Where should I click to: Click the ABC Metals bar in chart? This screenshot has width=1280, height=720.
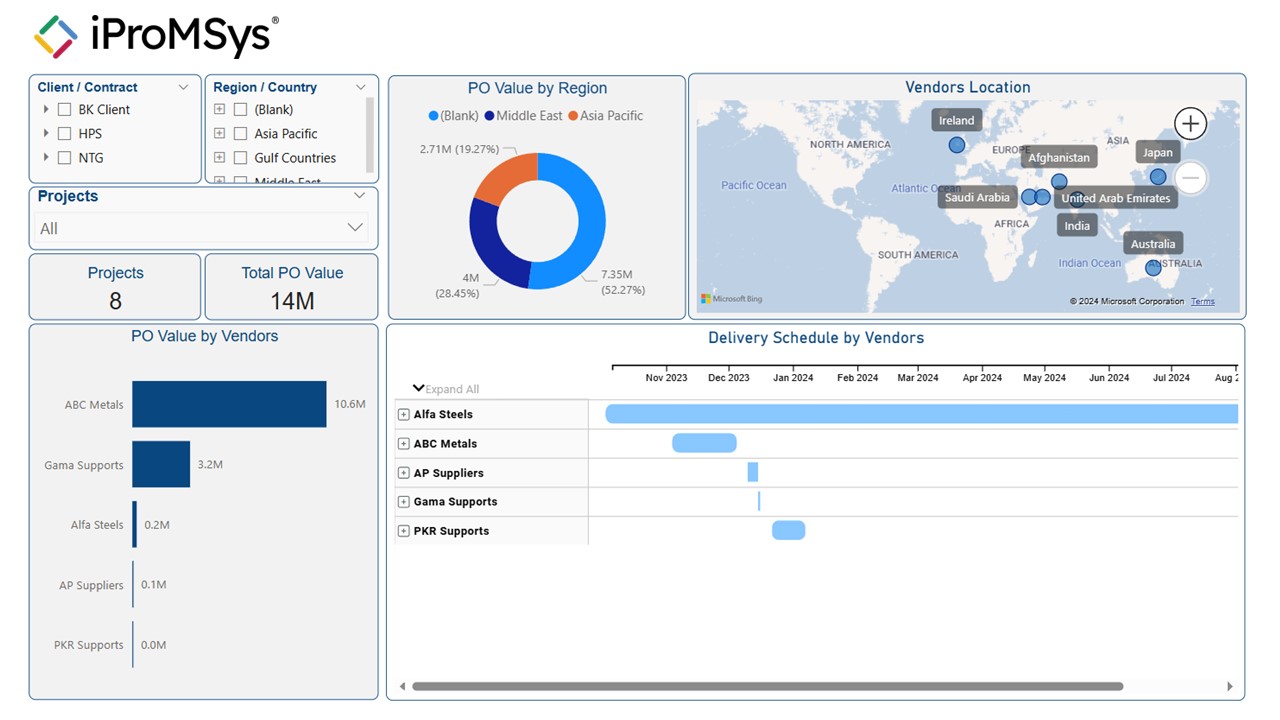click(229, 404)
